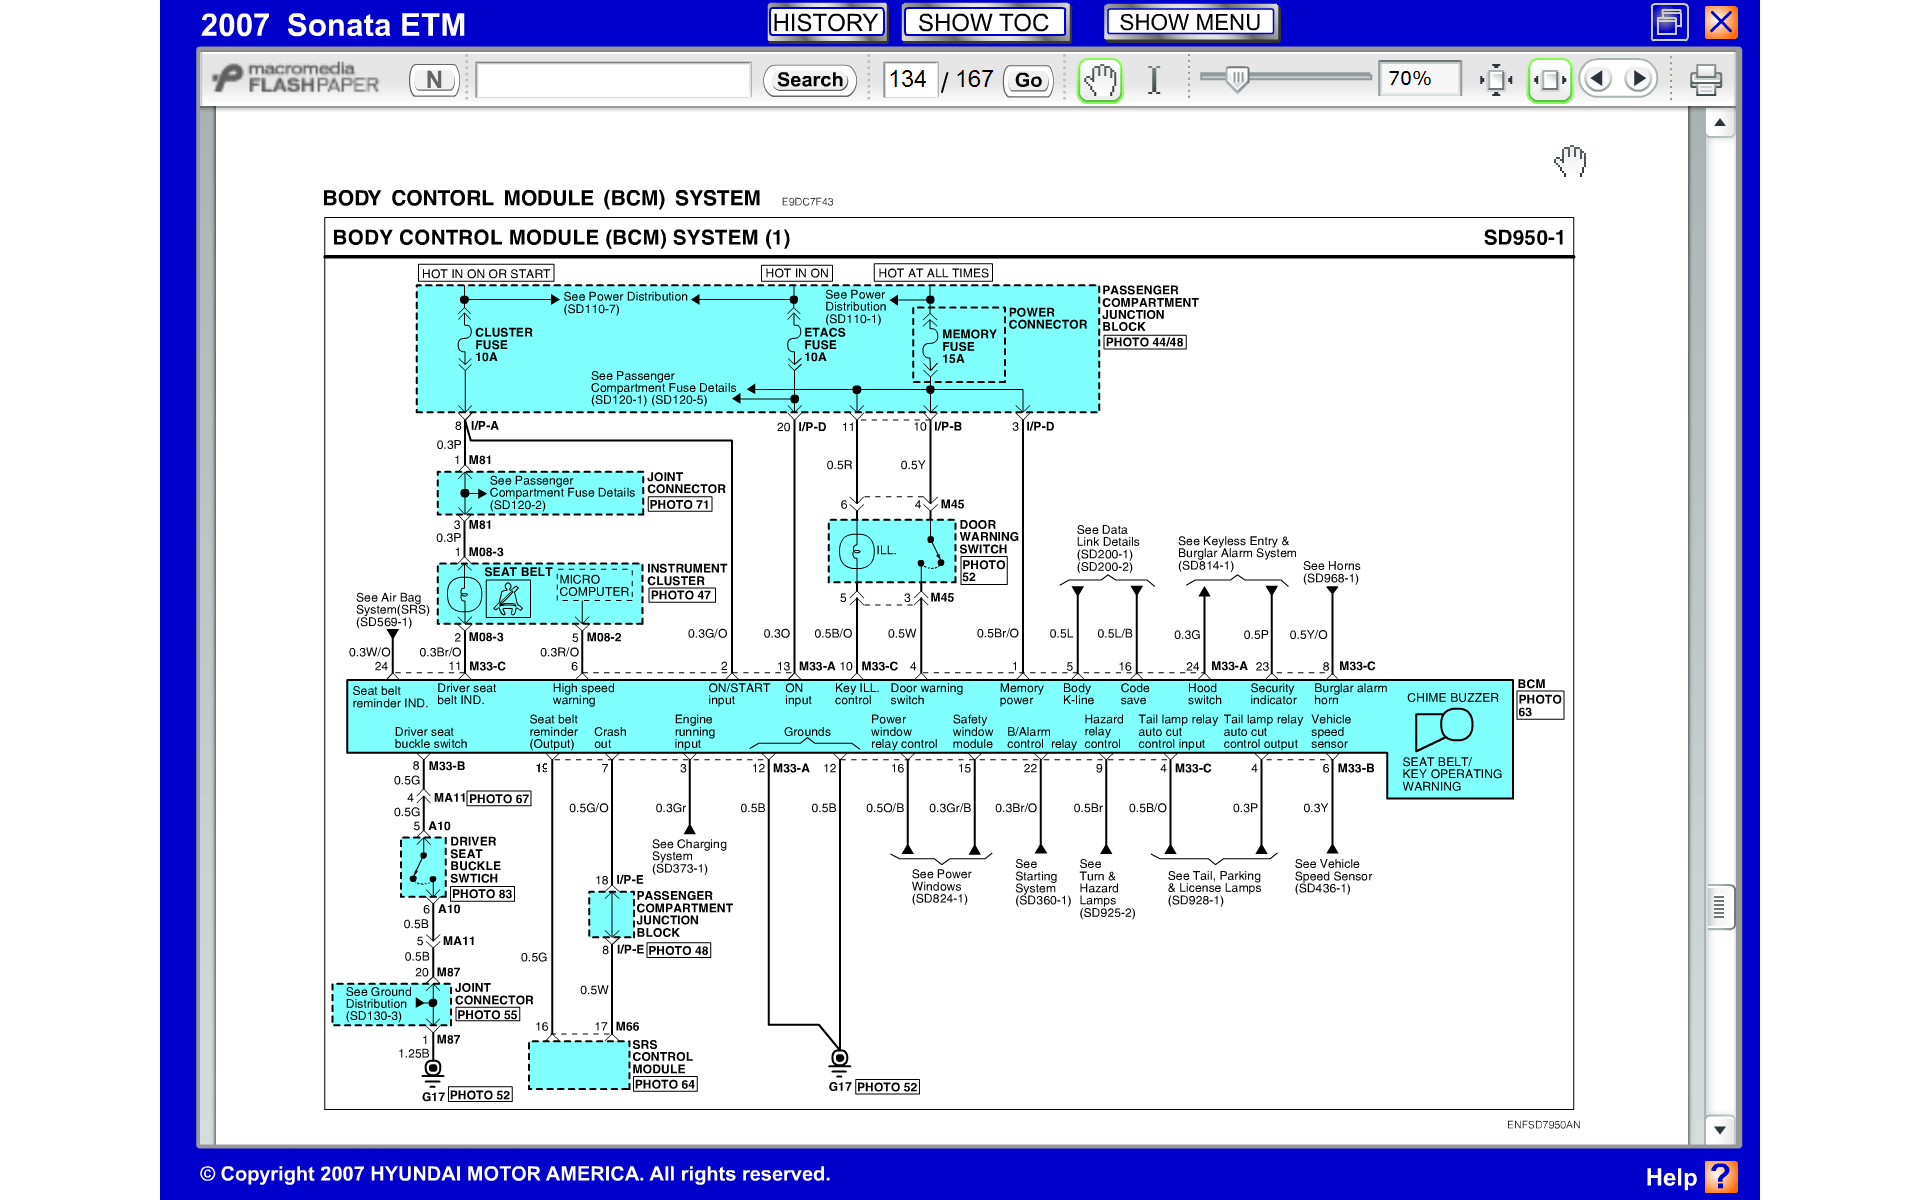The image size is (1920, 1200).
Task: Click the See Horns reference text
Action: [x=1331, y=572]
